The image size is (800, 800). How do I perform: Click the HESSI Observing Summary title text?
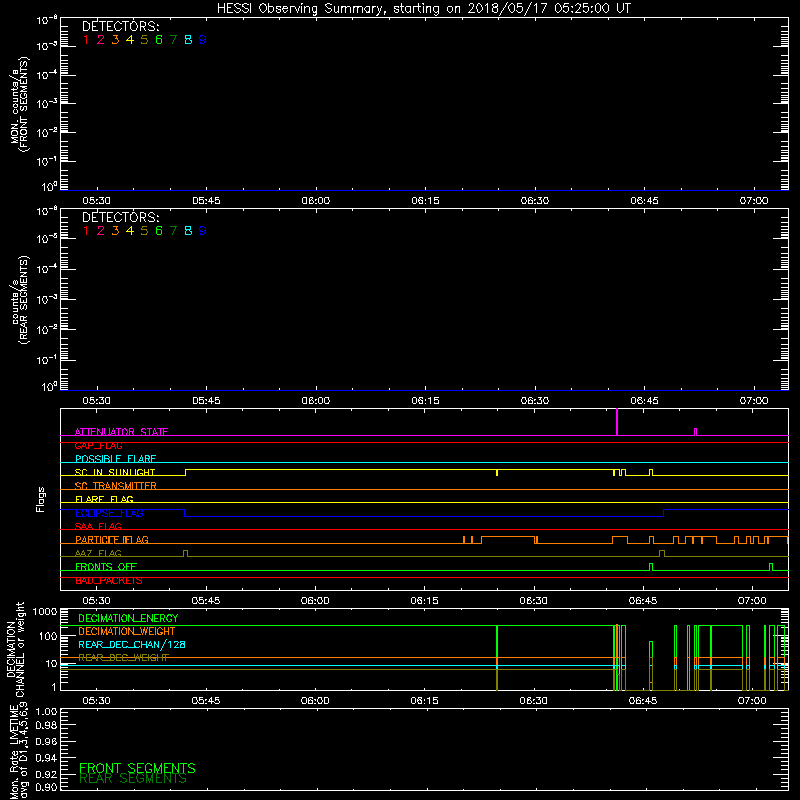[423, 9]
